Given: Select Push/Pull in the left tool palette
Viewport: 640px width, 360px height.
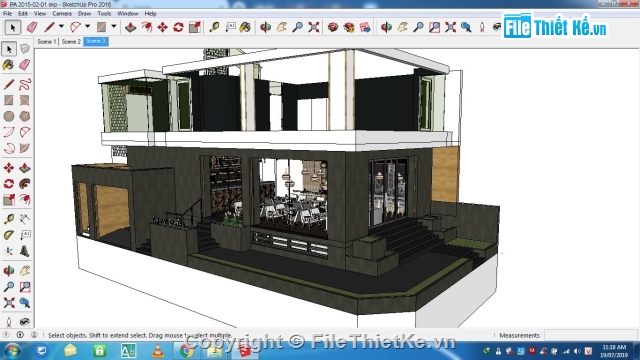Looking at the screenshot, I should [24, 168].
